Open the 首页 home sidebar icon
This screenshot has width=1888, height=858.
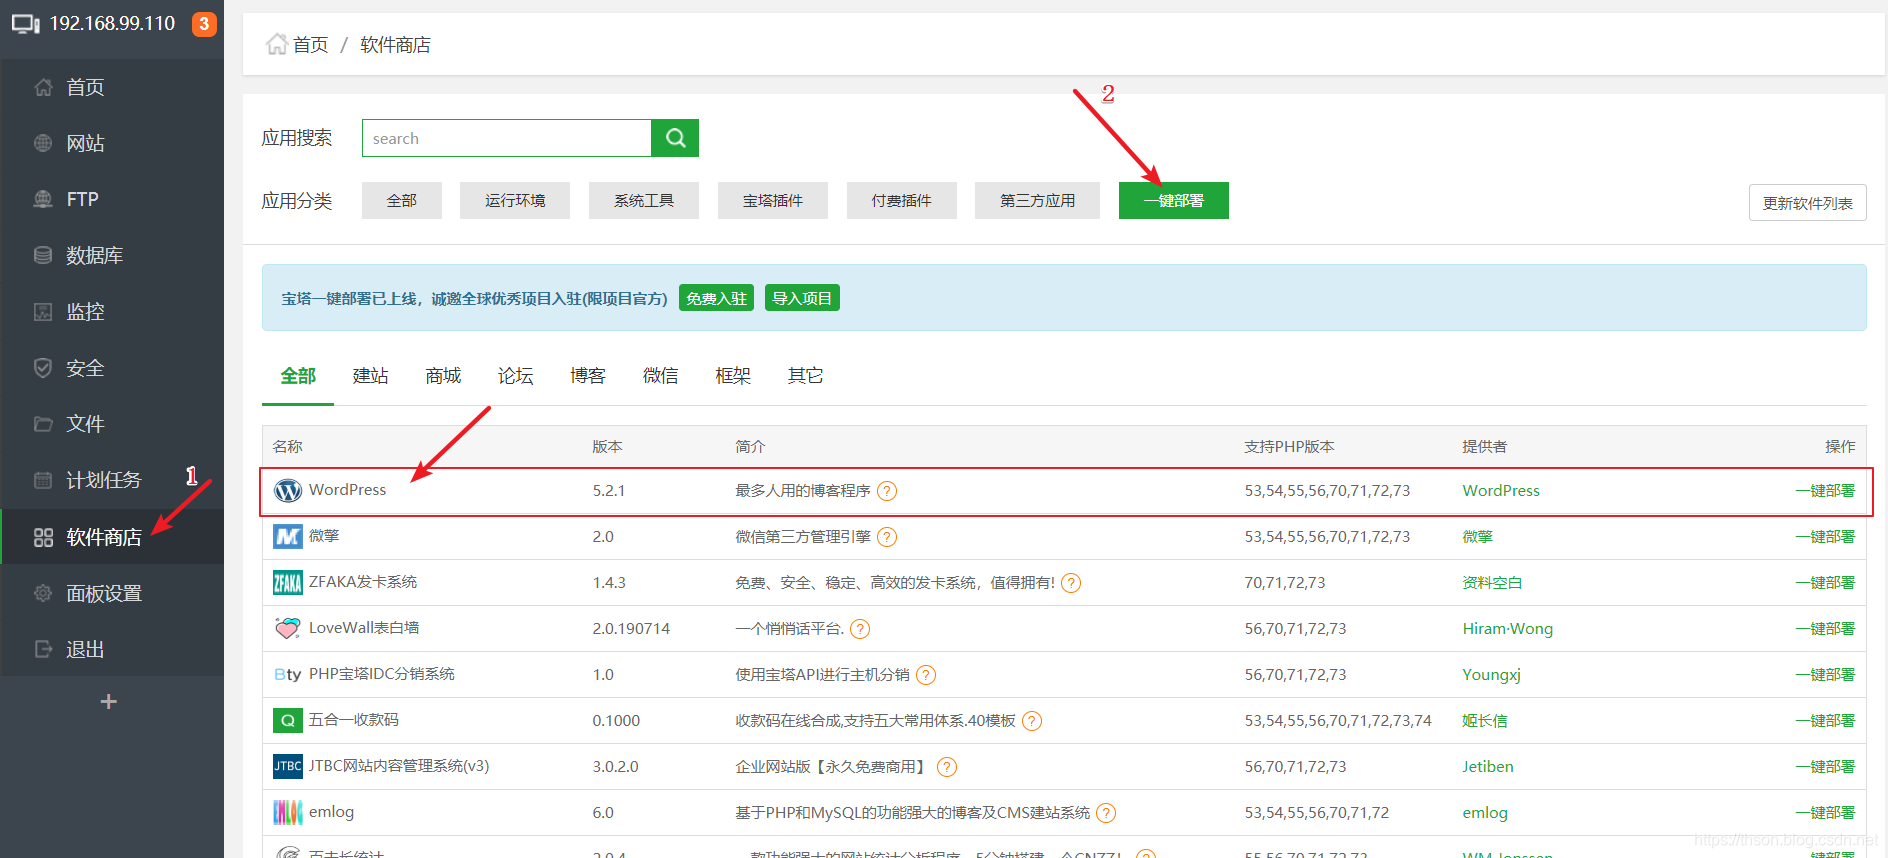click(43, 87)
